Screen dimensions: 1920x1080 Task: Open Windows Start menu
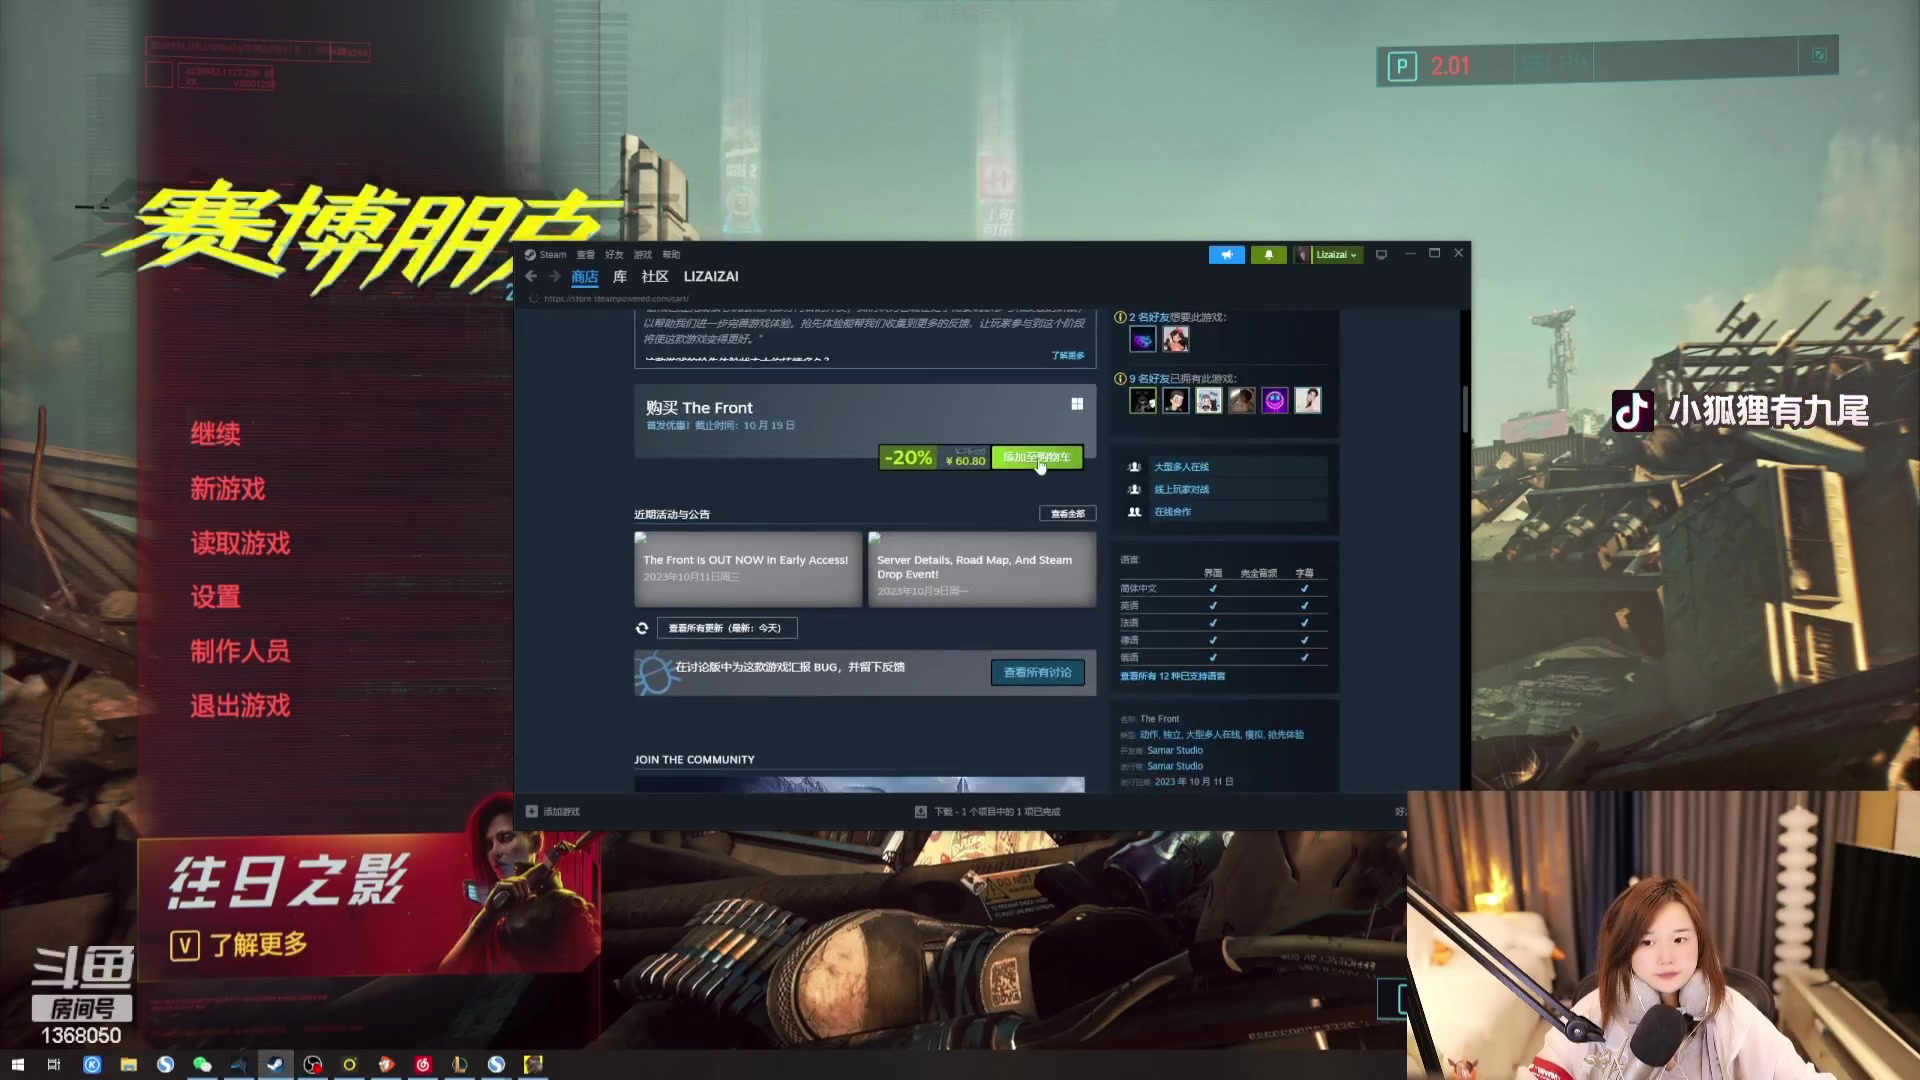(x=17, y=1064)
